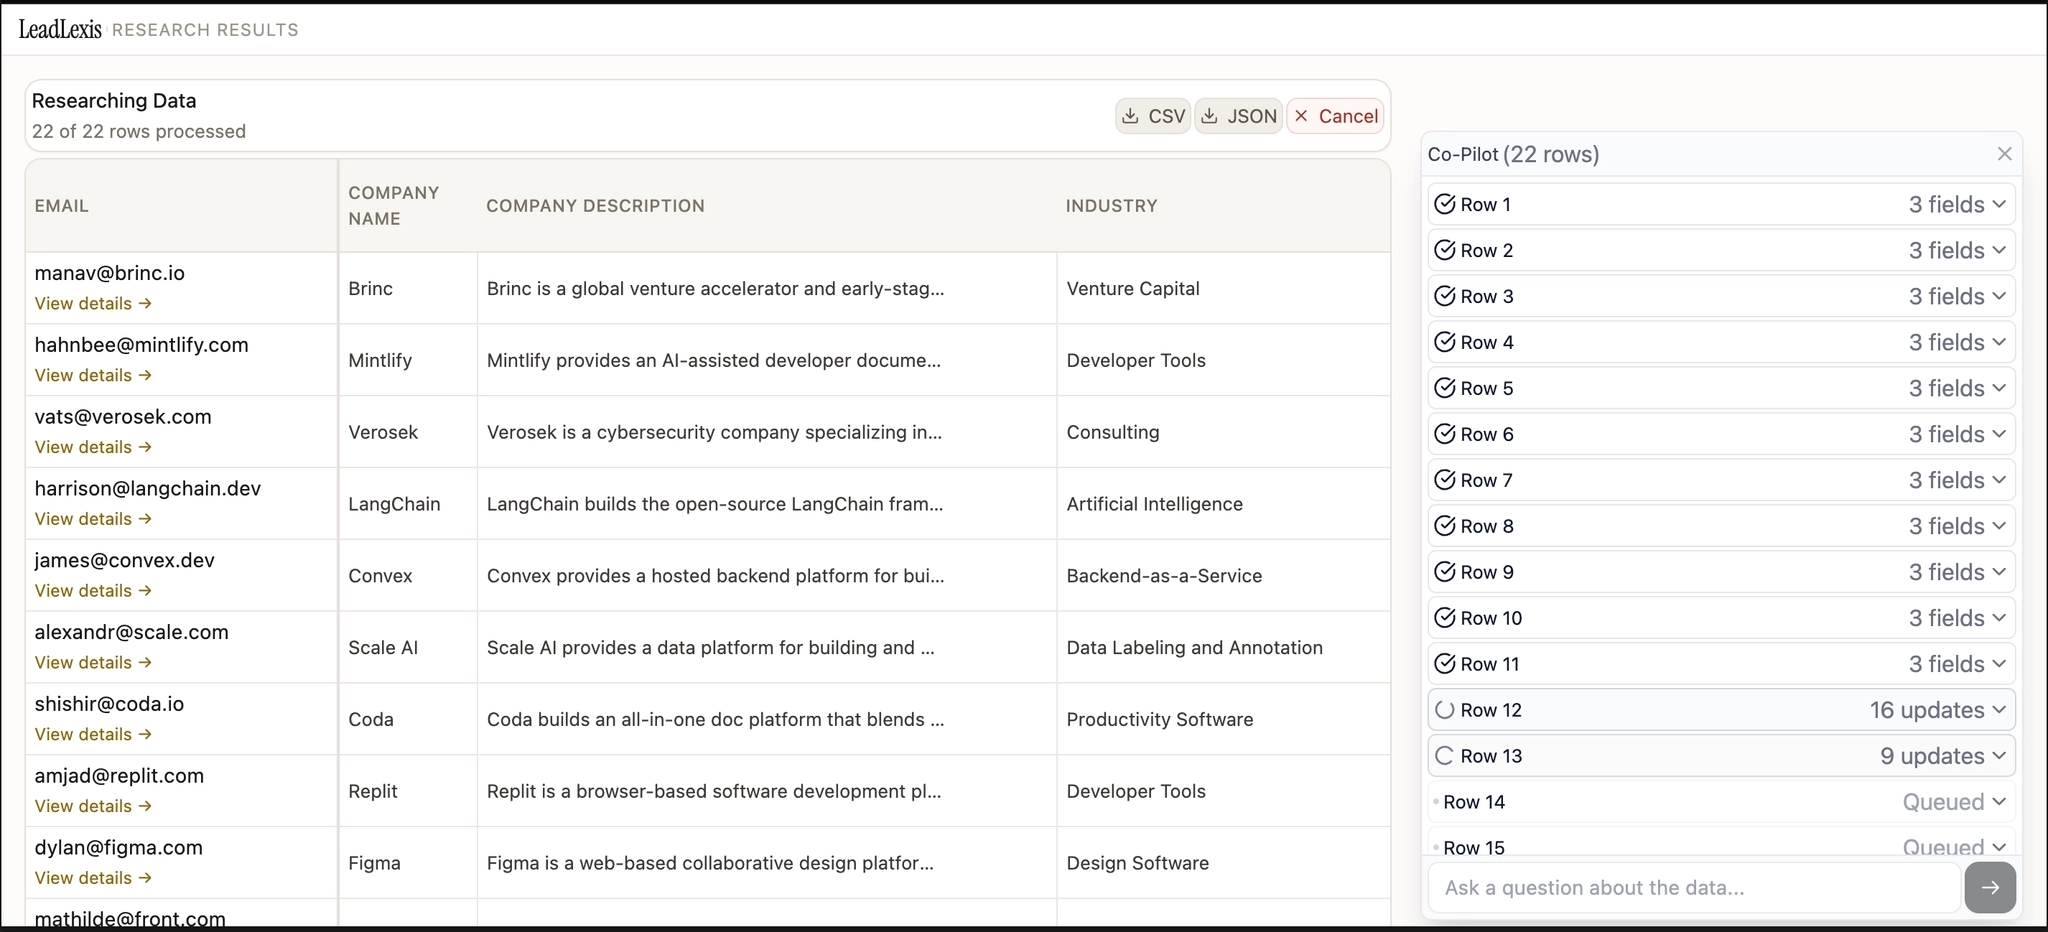Click the Row 5 completed check icon
The width and height of the screenshot is (2048, 932).
(1445, 388)
